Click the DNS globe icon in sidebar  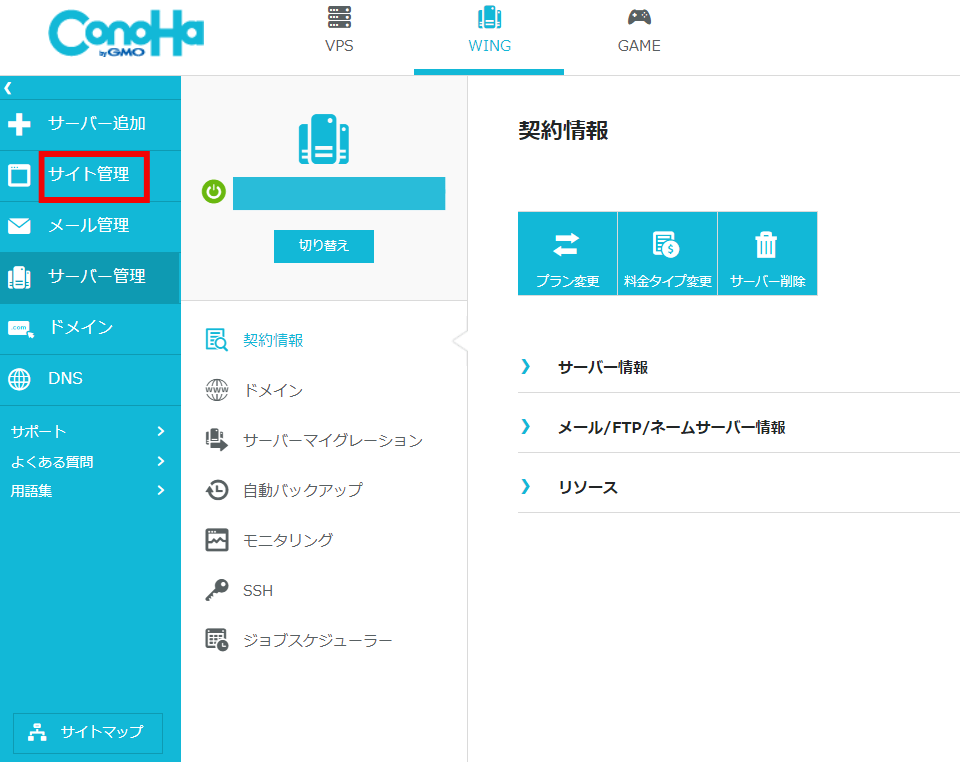19,379
